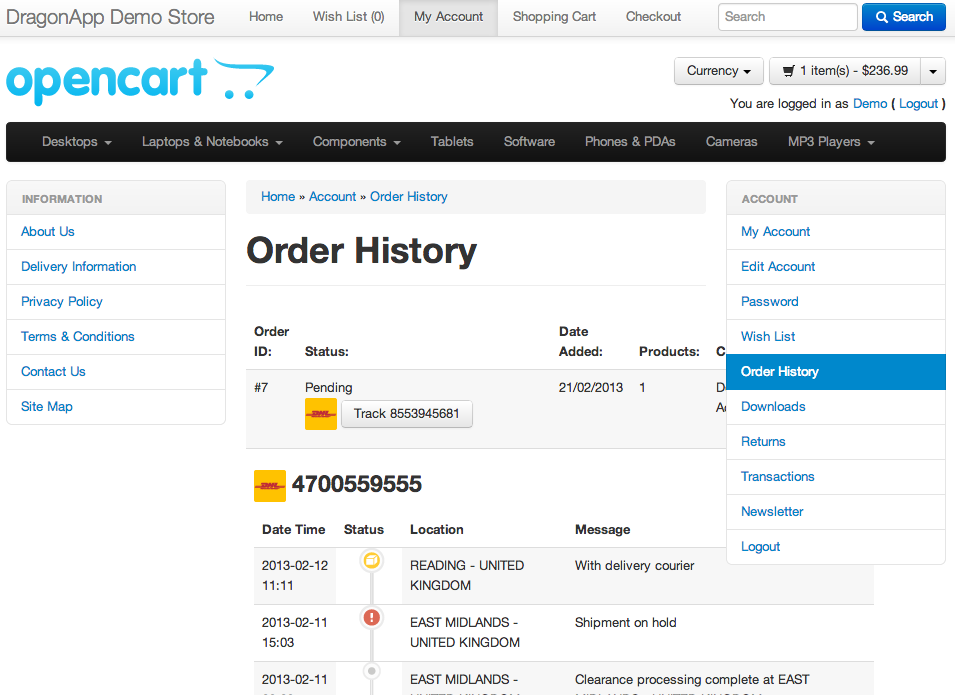The image size is (955, 695).
Task: Expand the MP3 Players menu
Action: point(831,142)
